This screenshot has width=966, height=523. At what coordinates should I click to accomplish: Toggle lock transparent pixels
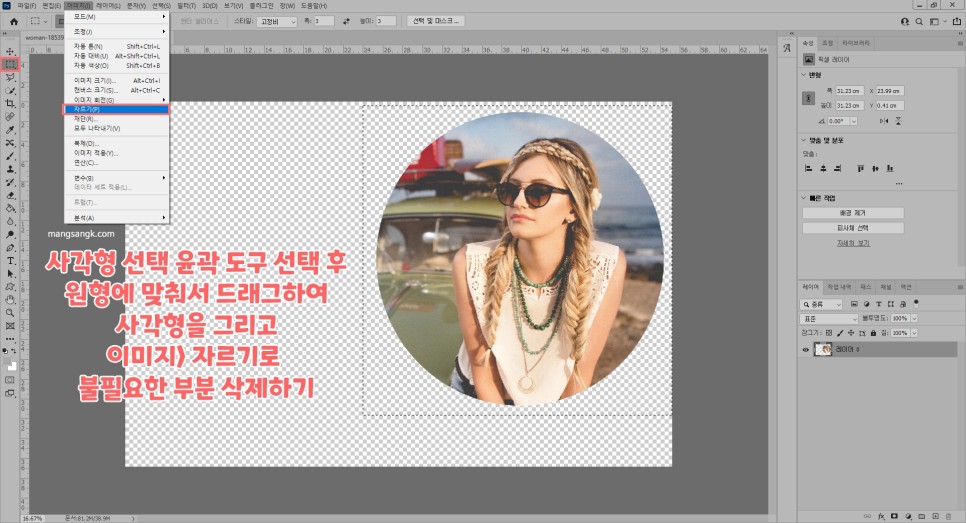(x=829, y=333)
